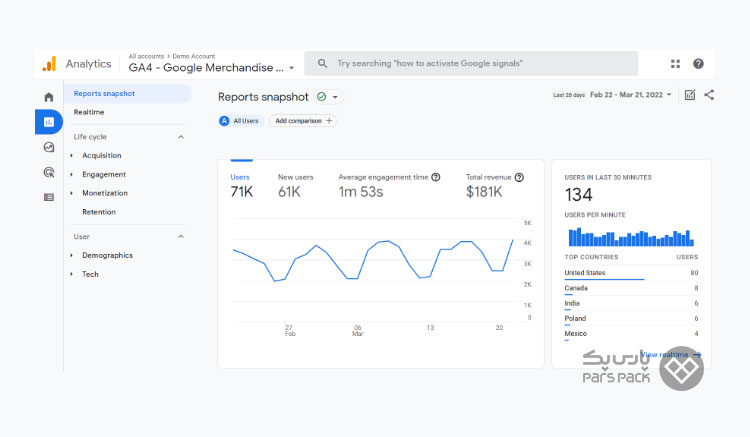
Task: Collapse the Life cycle section
Action: click(181, 137)
